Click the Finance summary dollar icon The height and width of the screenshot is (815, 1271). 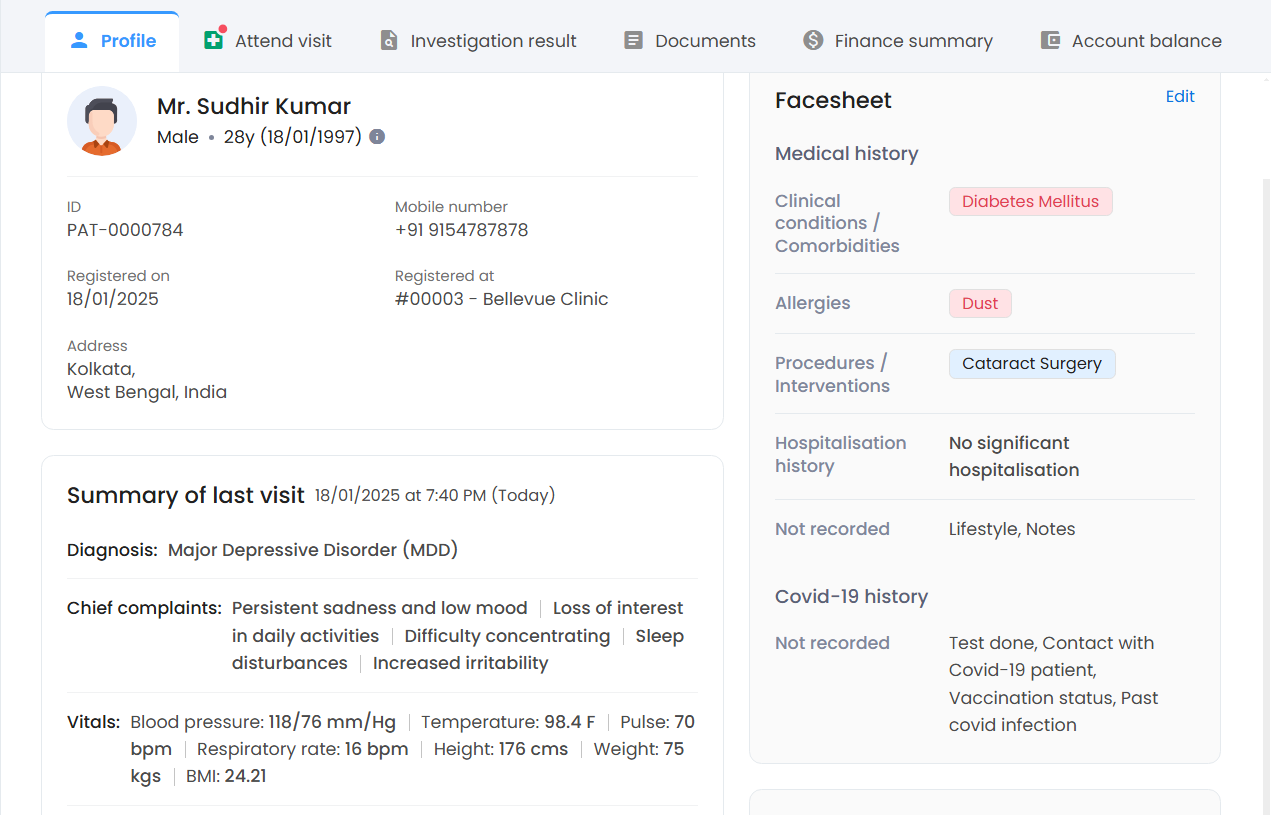pos(813,40)
